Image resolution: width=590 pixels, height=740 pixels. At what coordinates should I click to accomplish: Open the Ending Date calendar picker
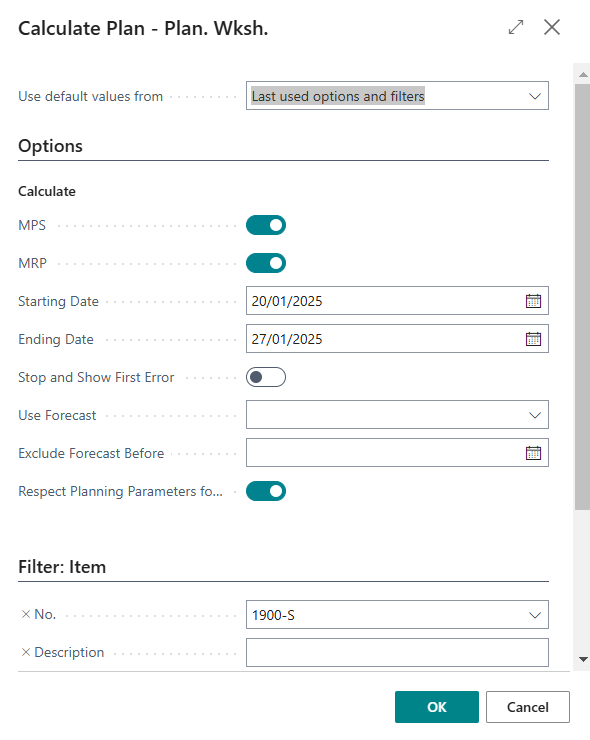pyautogui.click(x=533, y=339)
